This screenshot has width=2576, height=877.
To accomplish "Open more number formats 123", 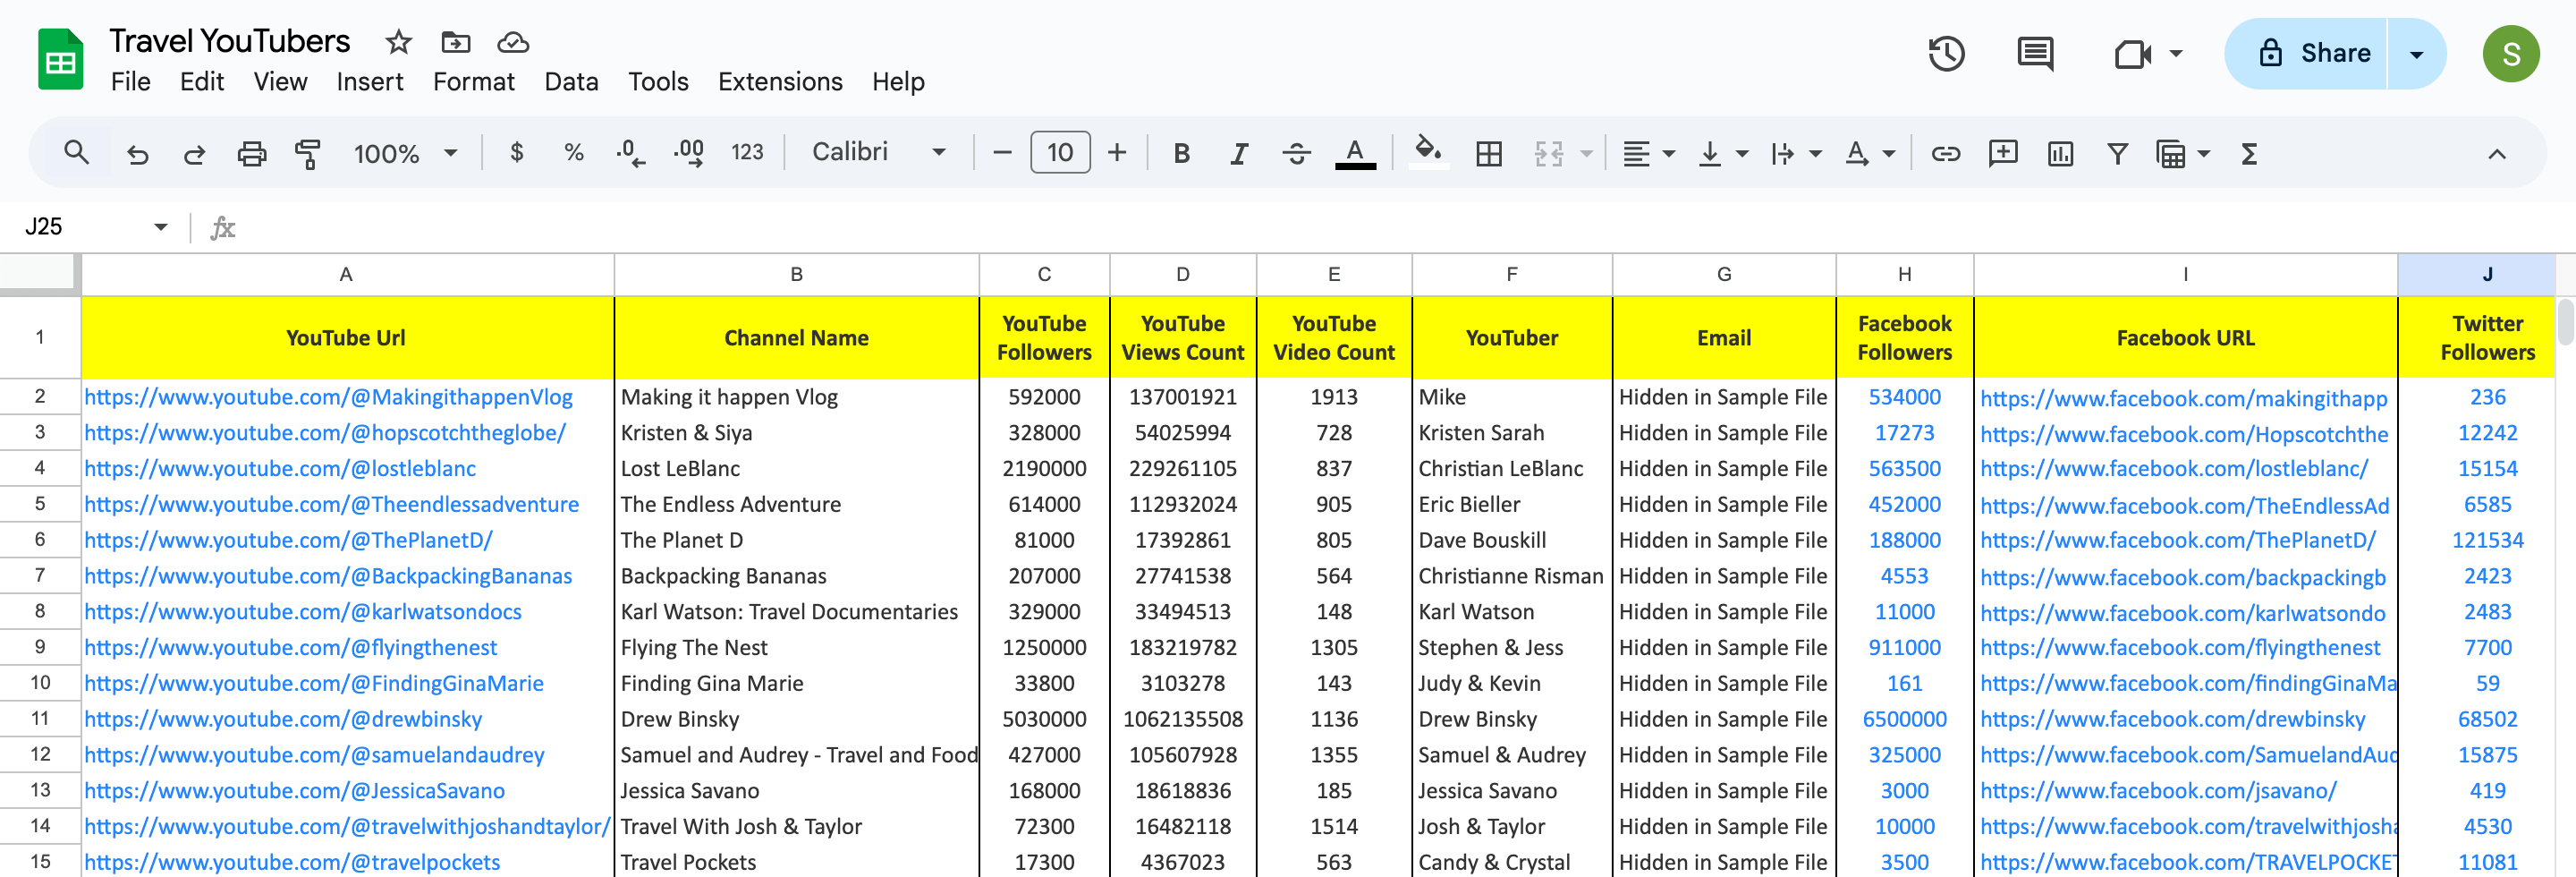I will pos(747,152).
